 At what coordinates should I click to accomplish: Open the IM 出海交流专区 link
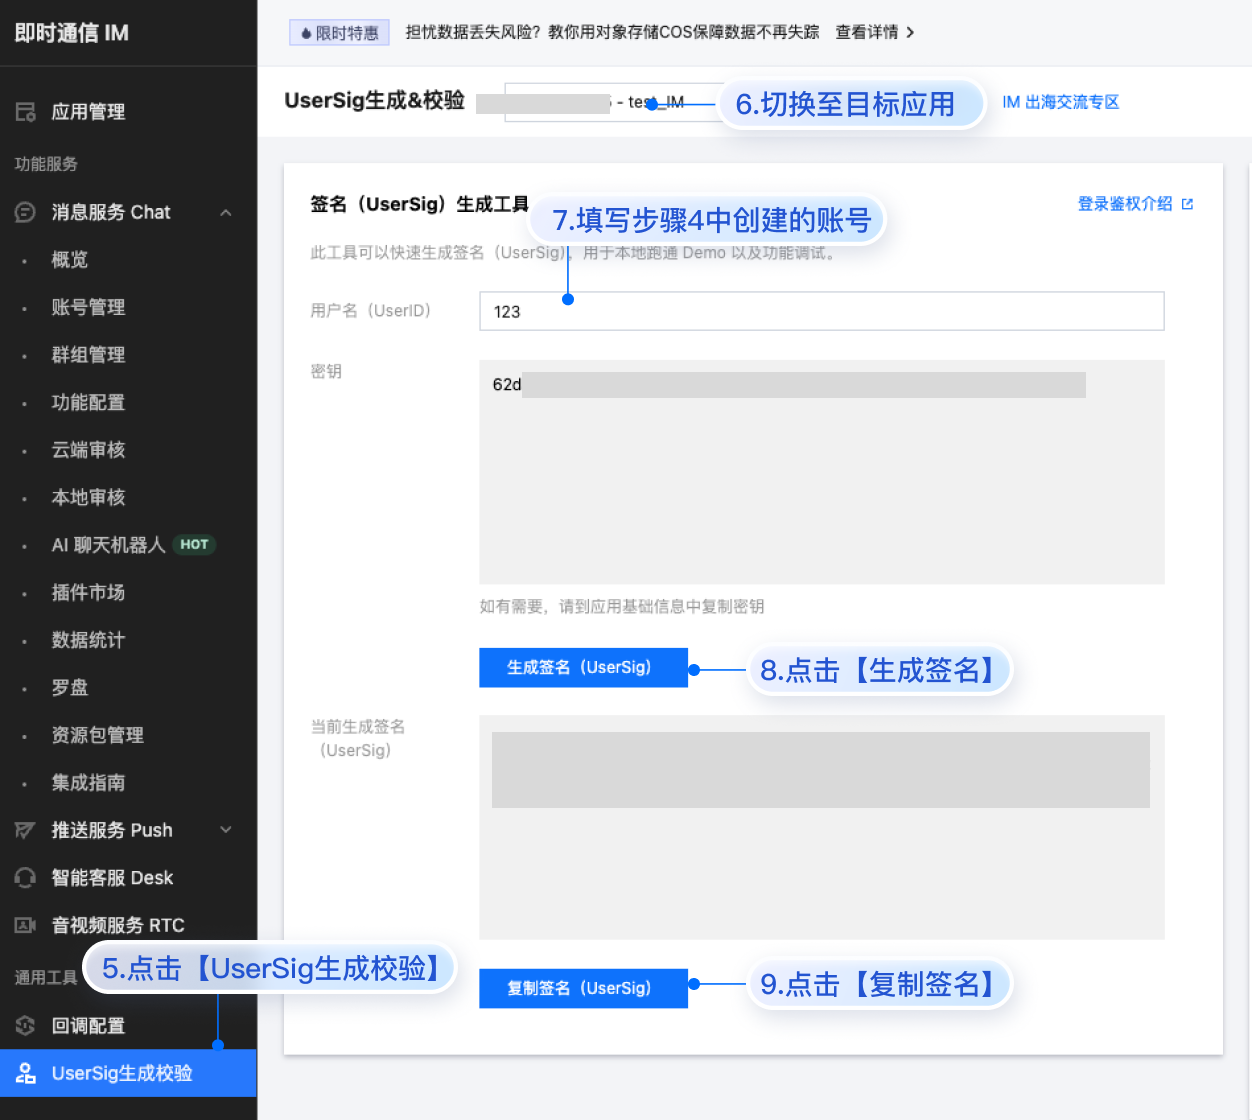(x=1060, y=102)
